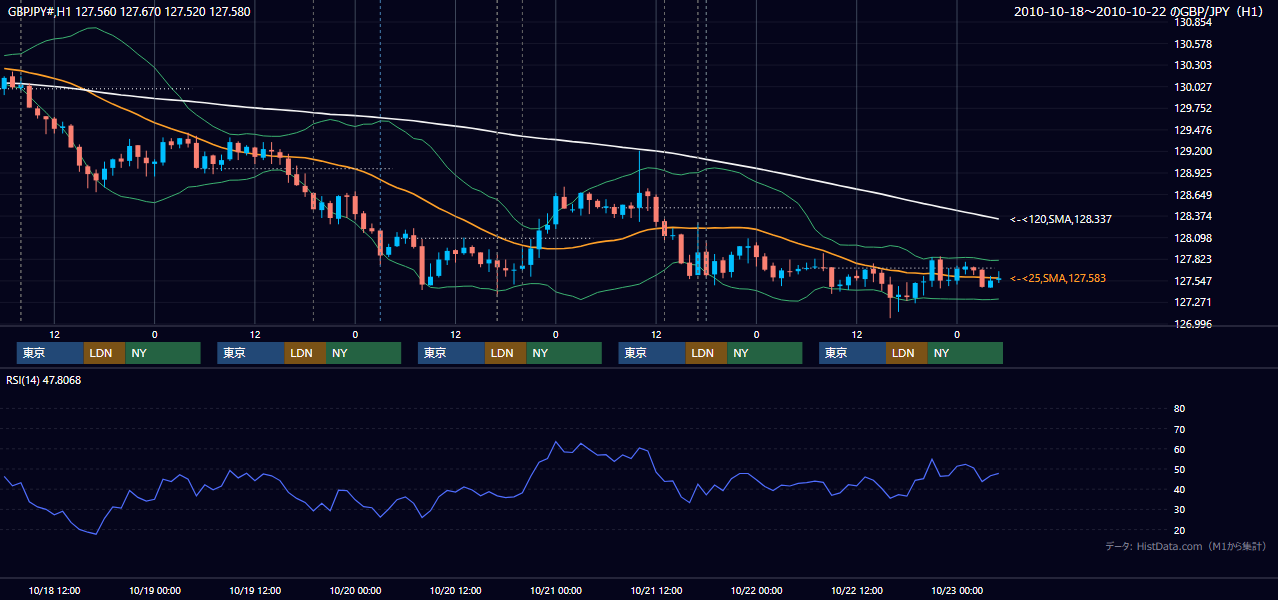Click price axis value 127.547
The image size is (1278, 600).
click(x=1192, y=281)
